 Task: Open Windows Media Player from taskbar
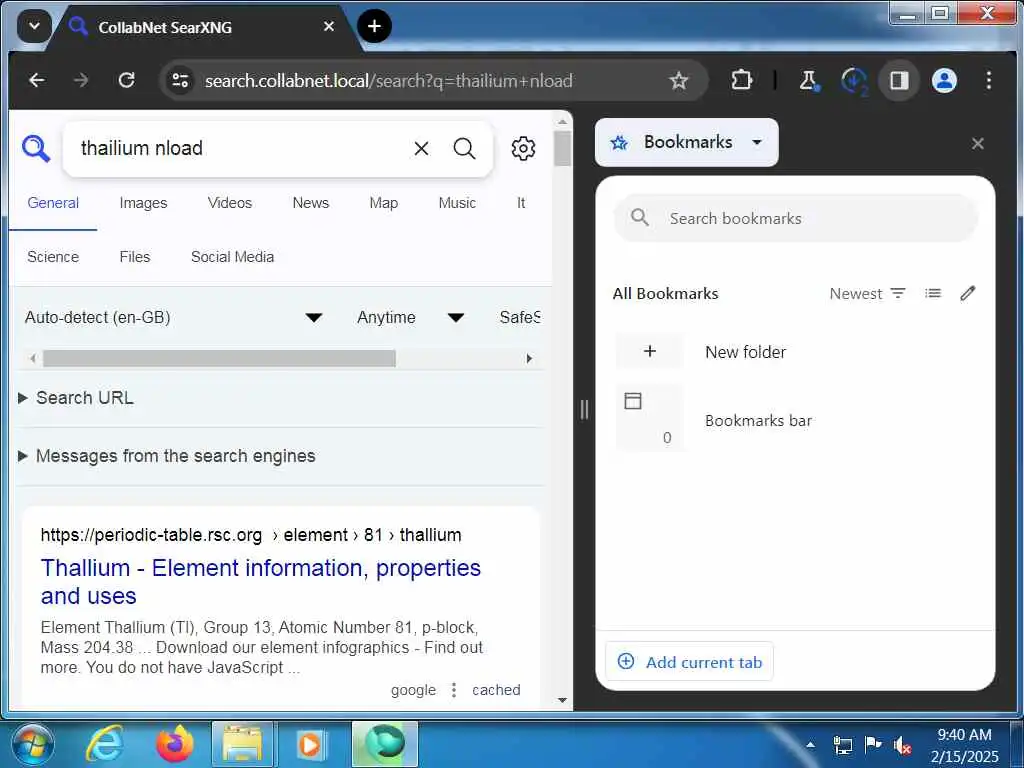coord(310,744)
